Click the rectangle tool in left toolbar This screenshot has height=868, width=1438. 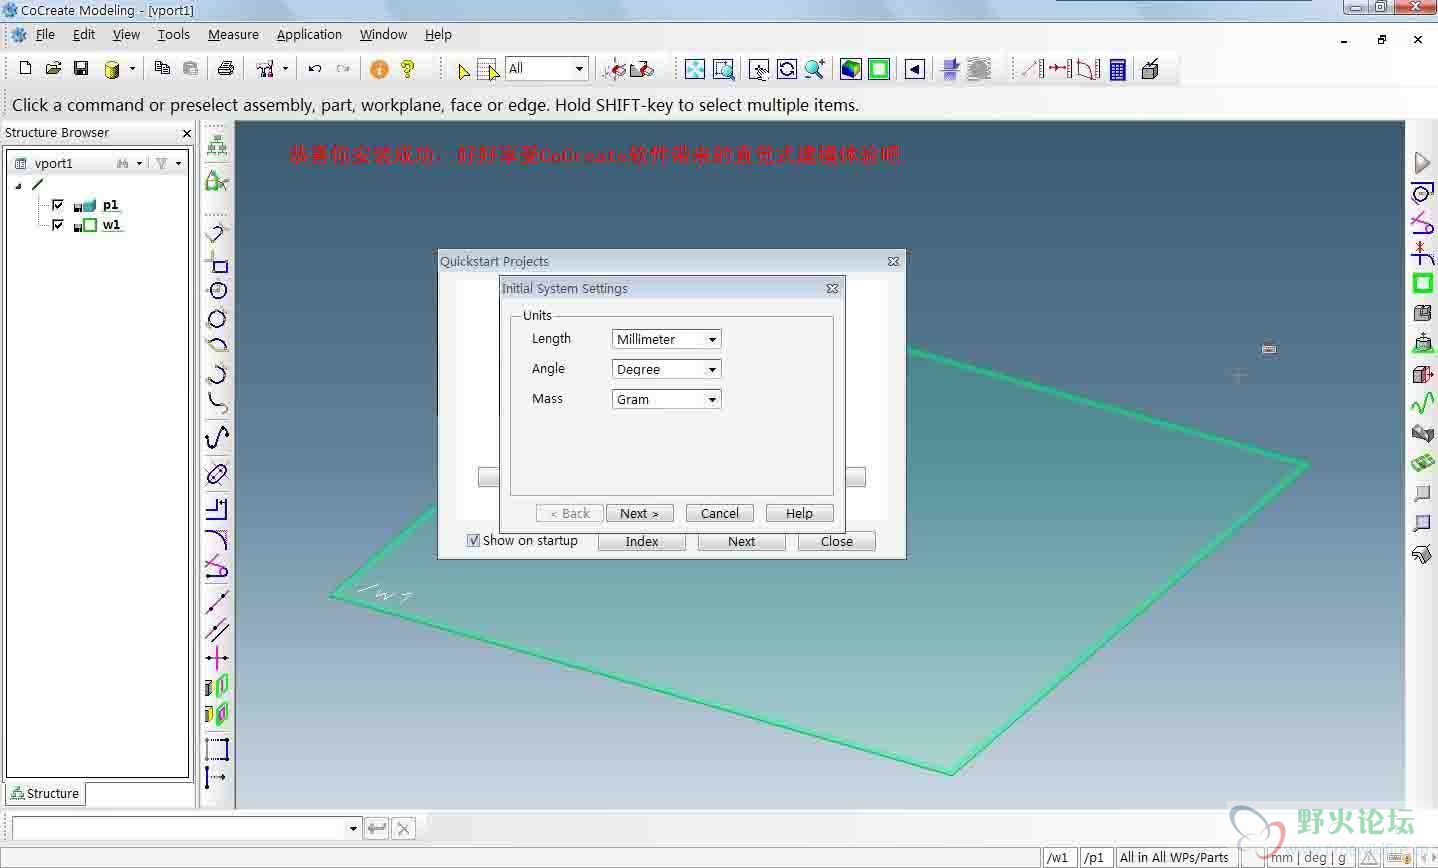(217, 262)
